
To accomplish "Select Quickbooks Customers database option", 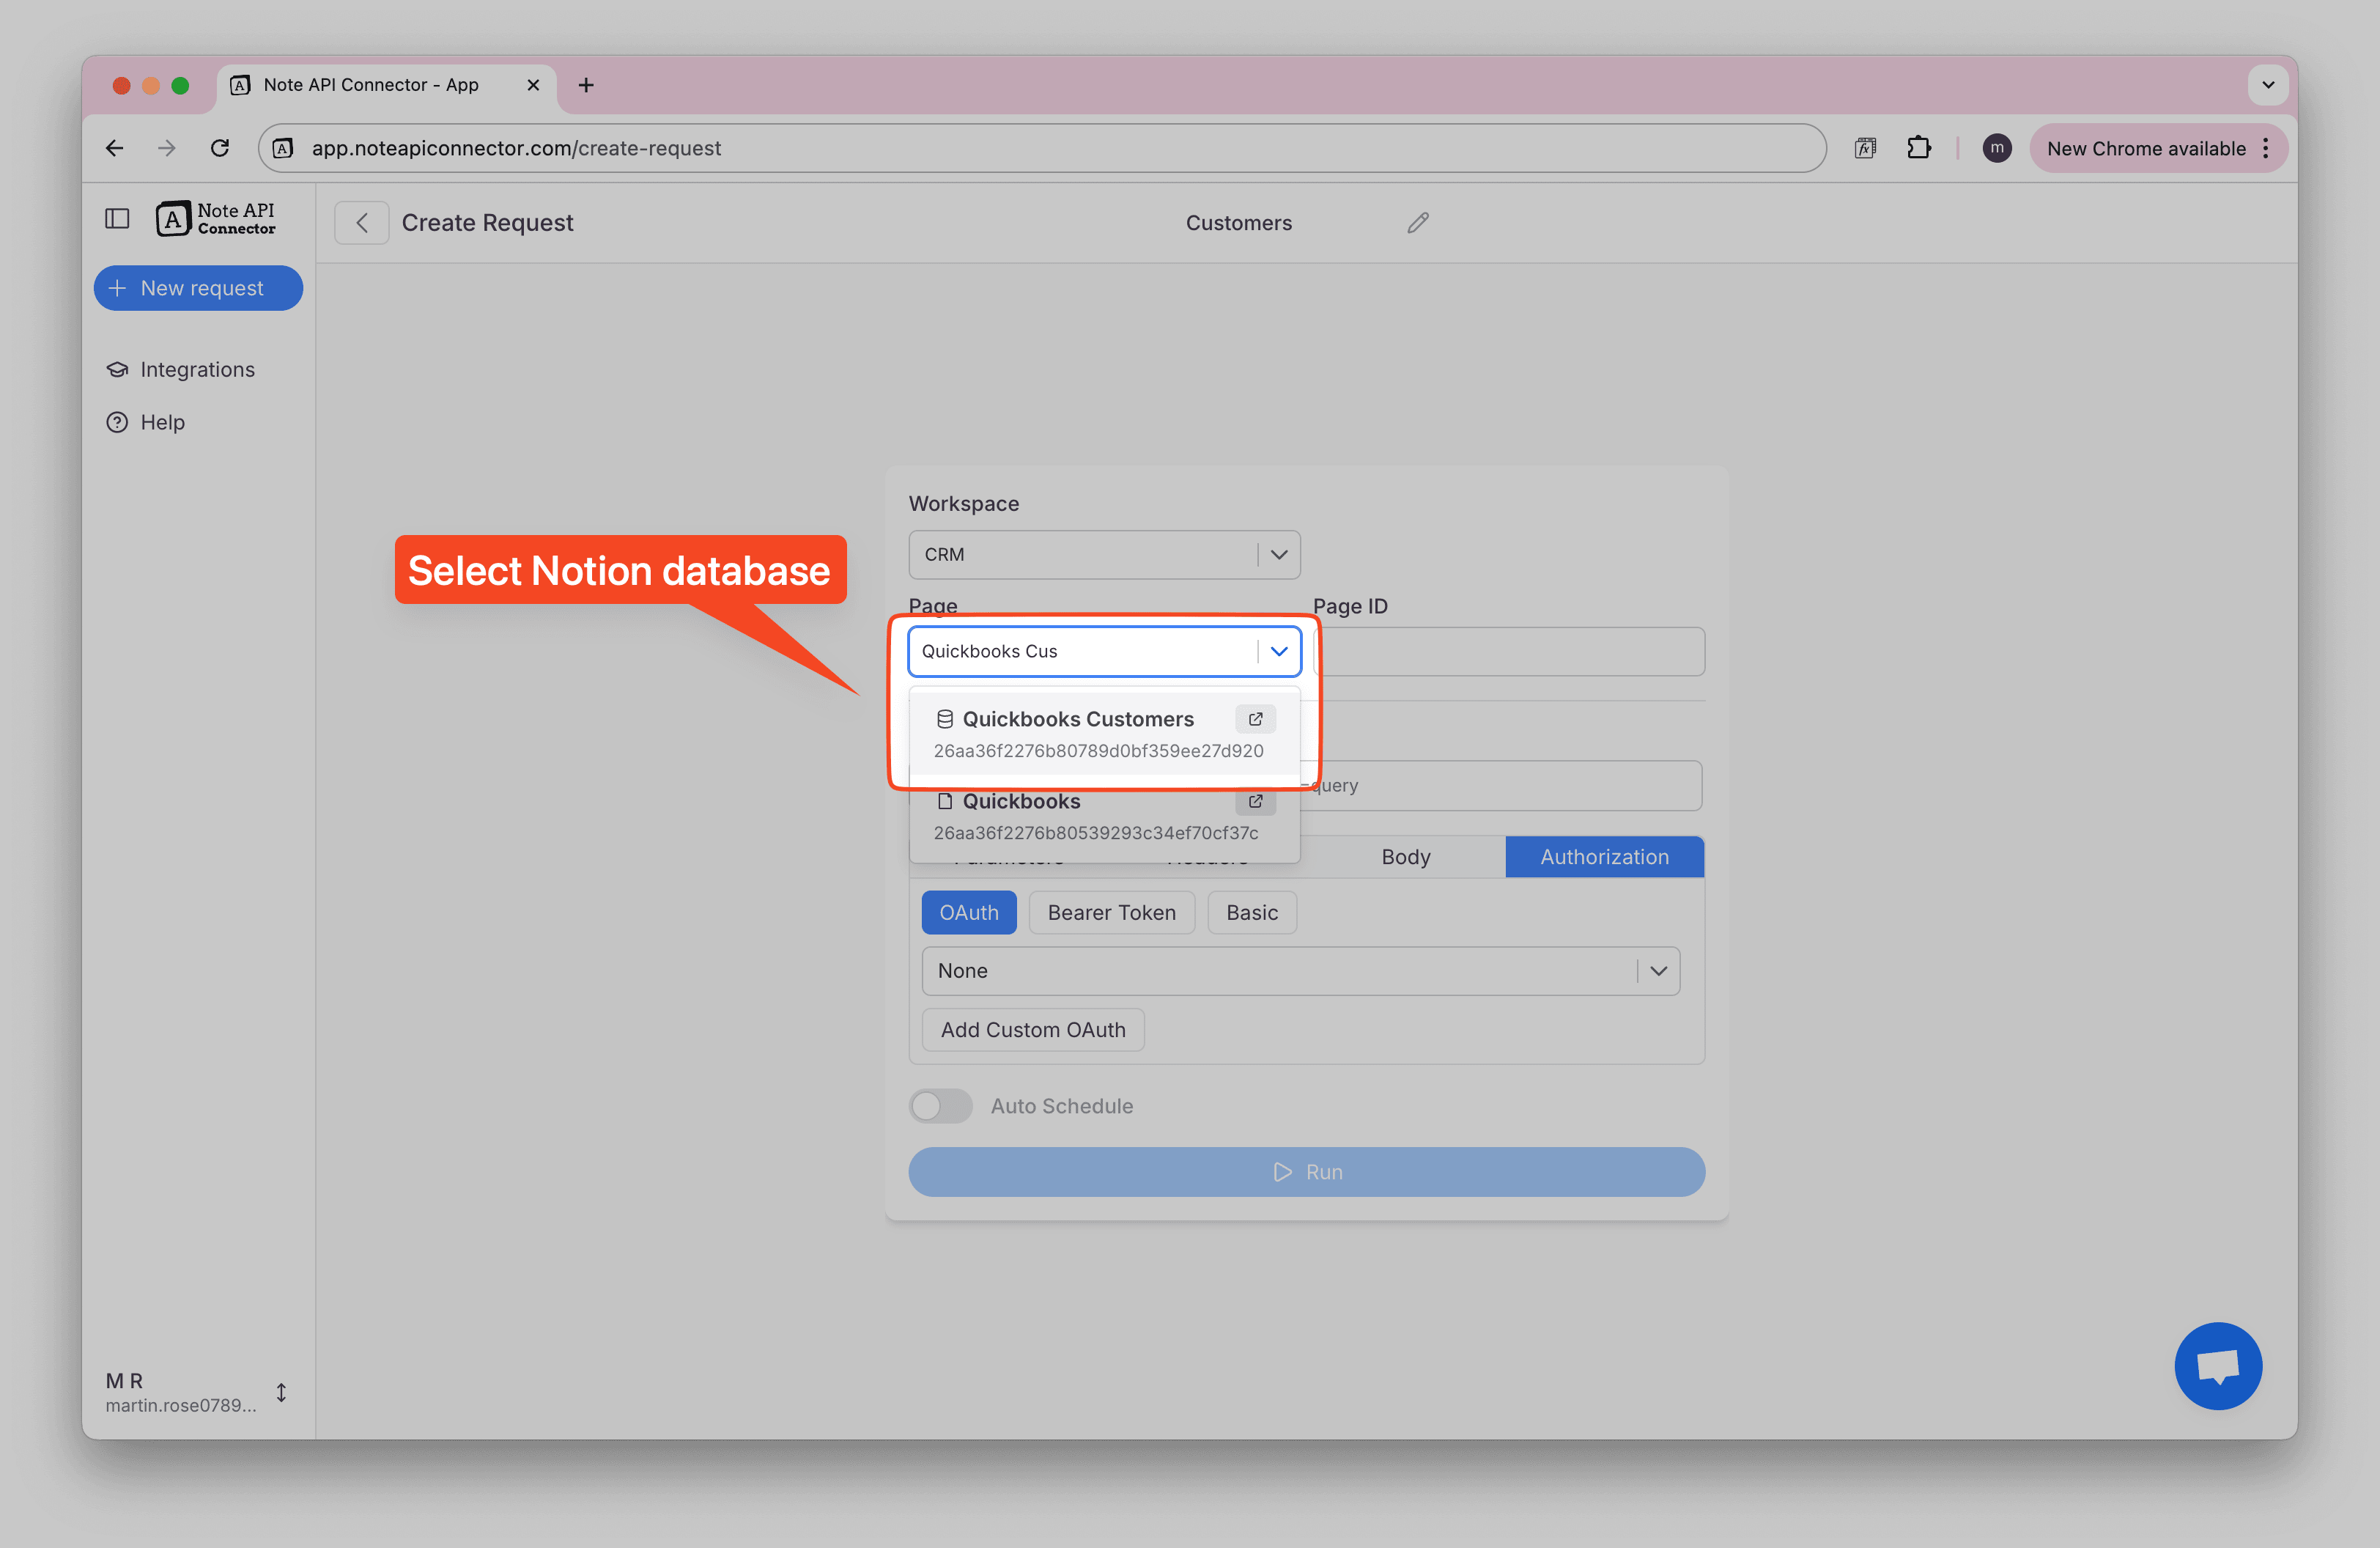I will pyautogui.click(x=1104, y=734).
